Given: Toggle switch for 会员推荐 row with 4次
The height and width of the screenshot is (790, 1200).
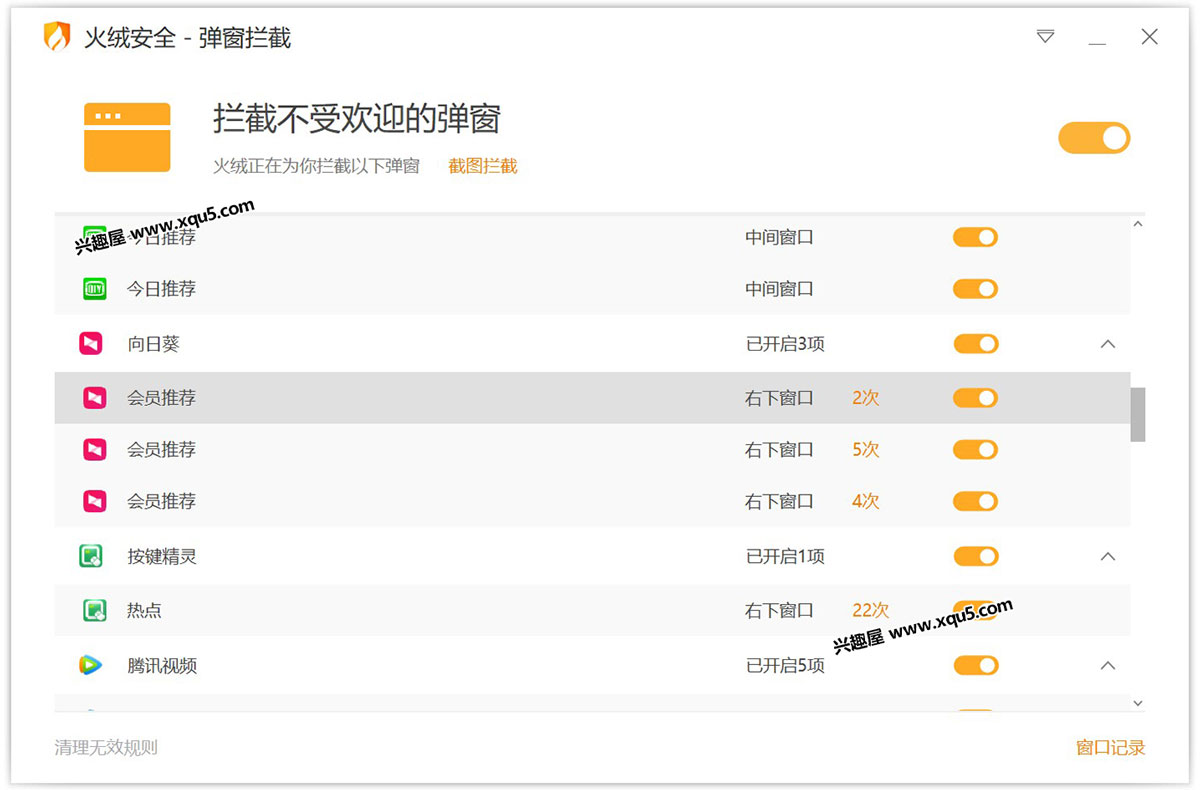Looking at the screenshot, I should (x=975, y=501).
